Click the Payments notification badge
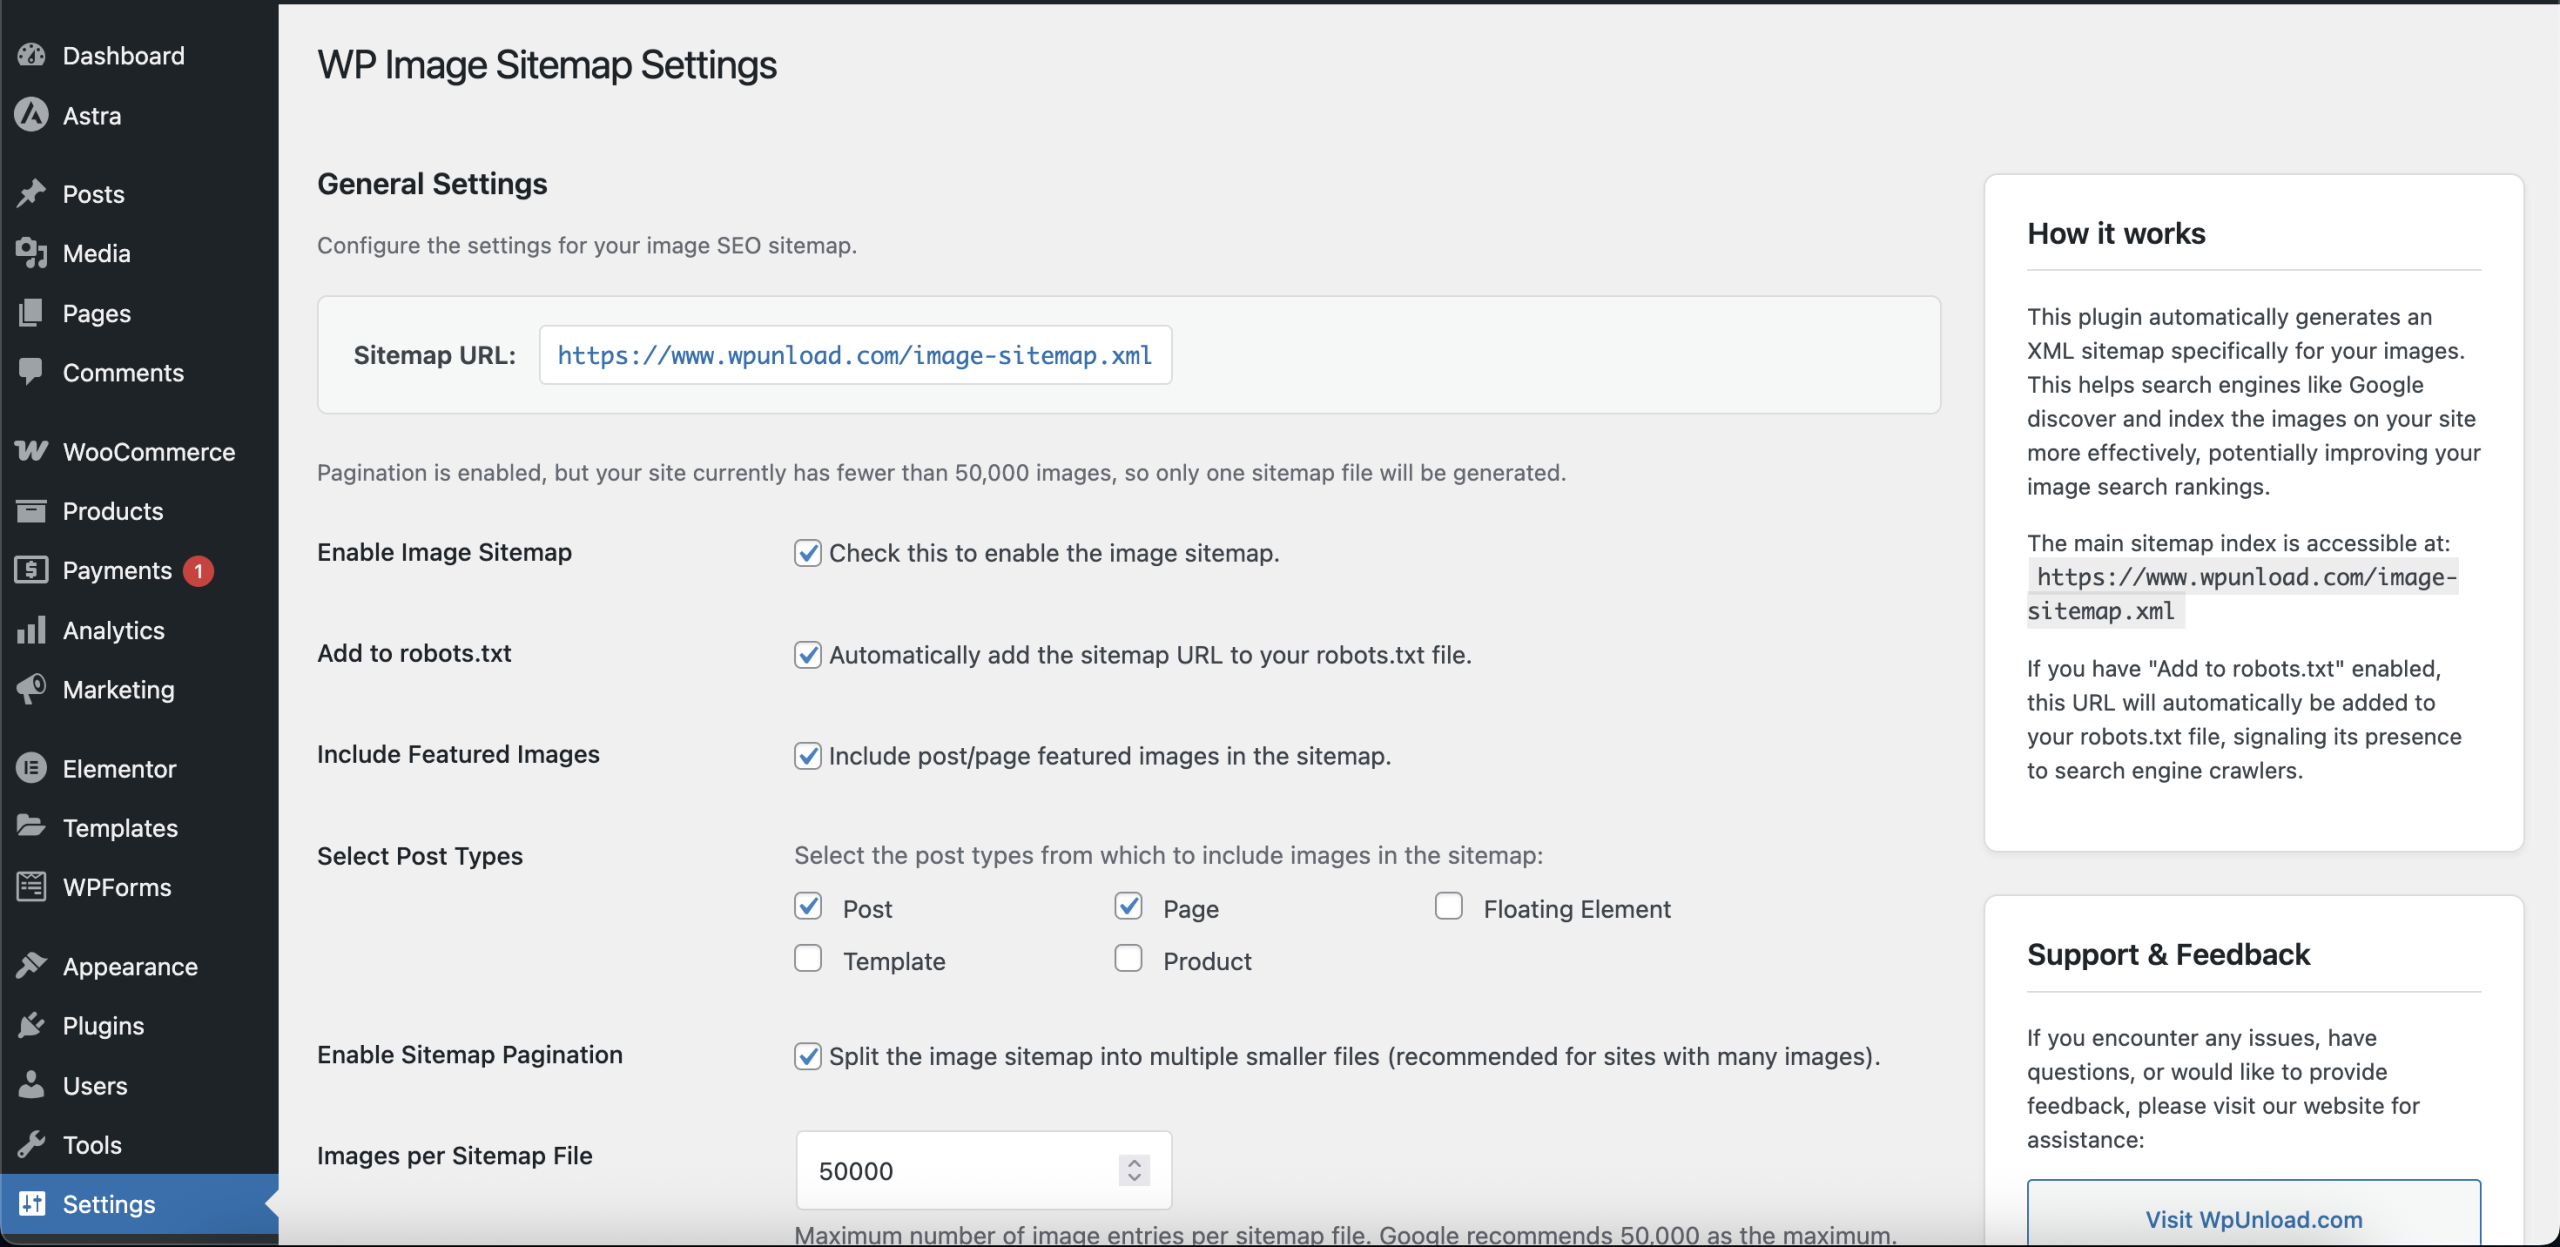This screenshot has height=1247, width=2560. pyautogui.click(x=198, y=571)
